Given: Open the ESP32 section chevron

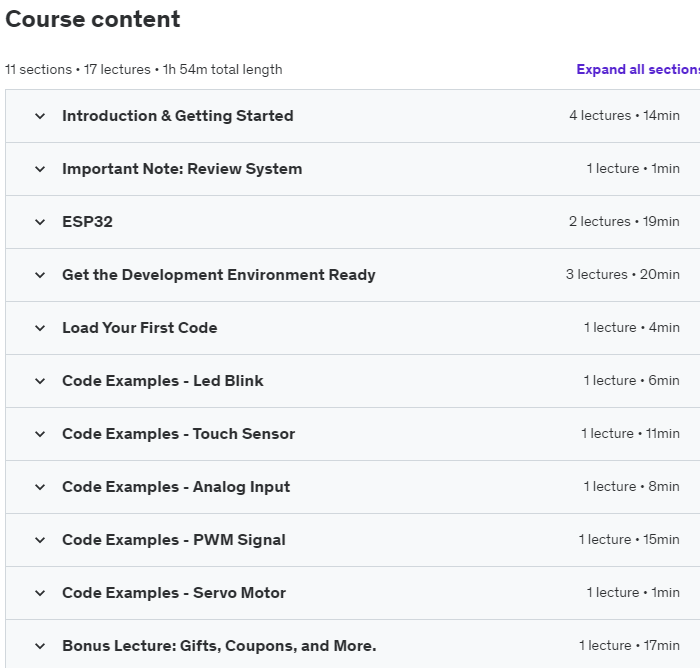Looking at the screenshot, I should pos(40,222).
